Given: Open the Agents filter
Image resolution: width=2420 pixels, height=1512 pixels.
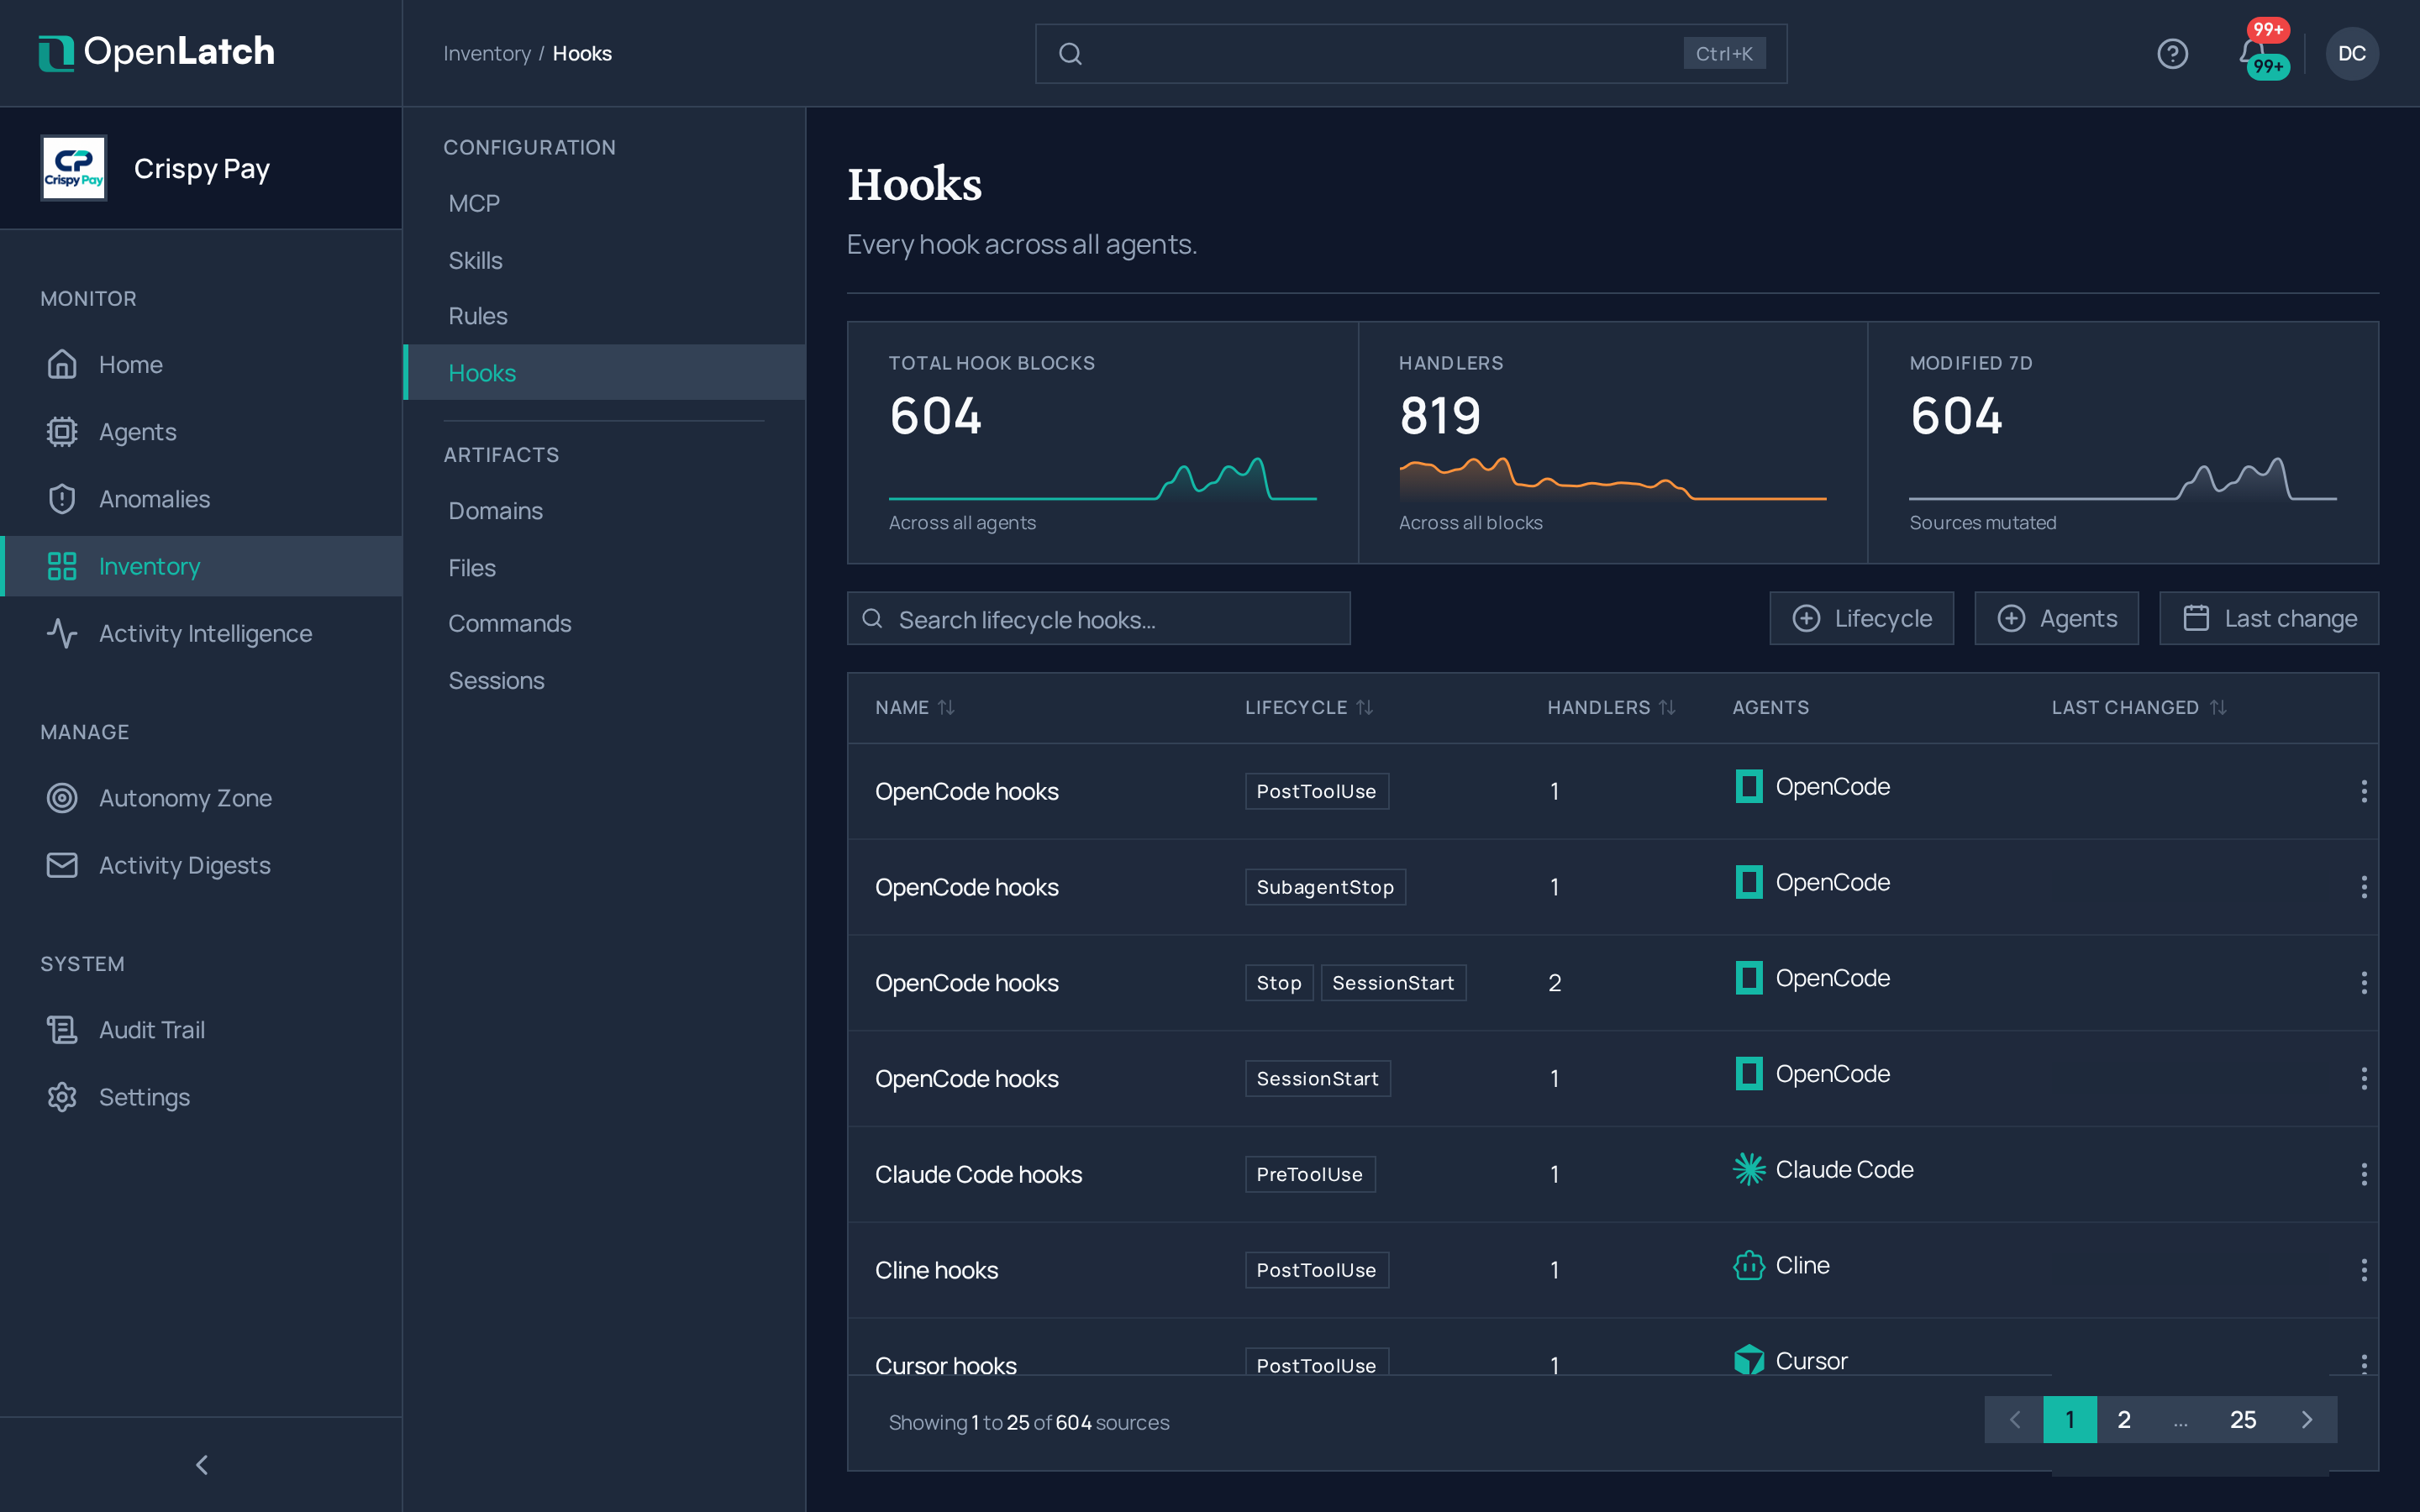Looking at the screenshot, I should [x=2056, y=618].
